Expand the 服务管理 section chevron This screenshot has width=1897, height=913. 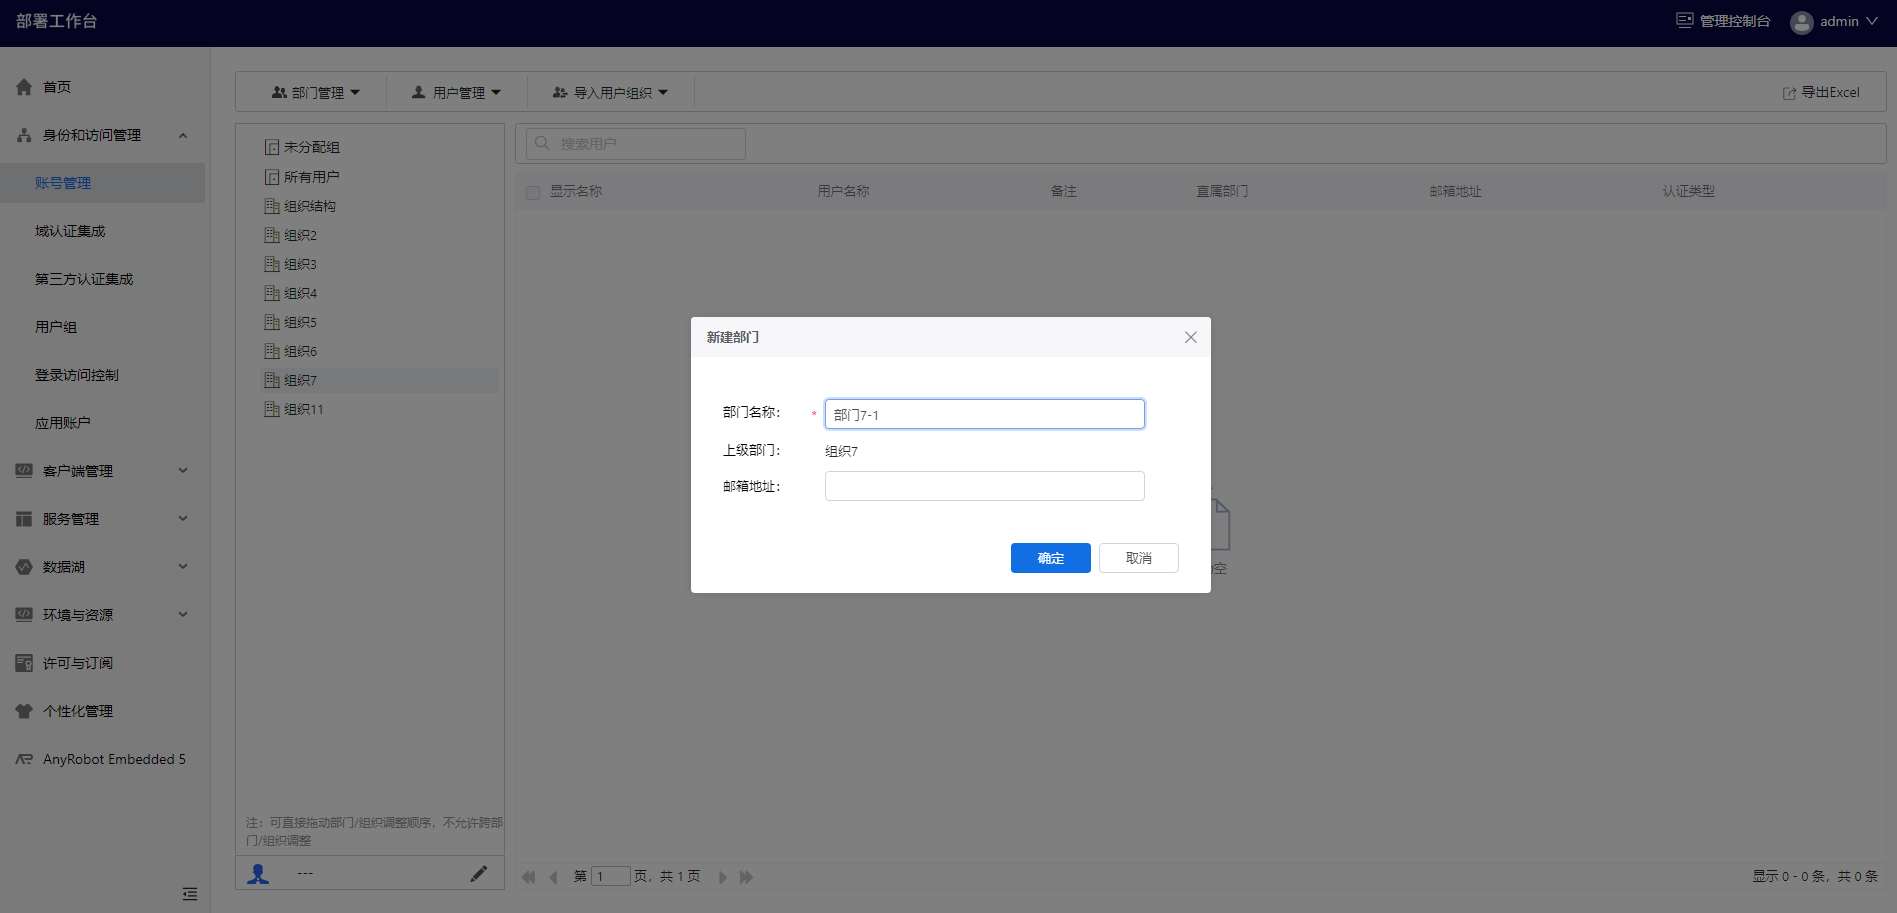[x=183, y=518]
